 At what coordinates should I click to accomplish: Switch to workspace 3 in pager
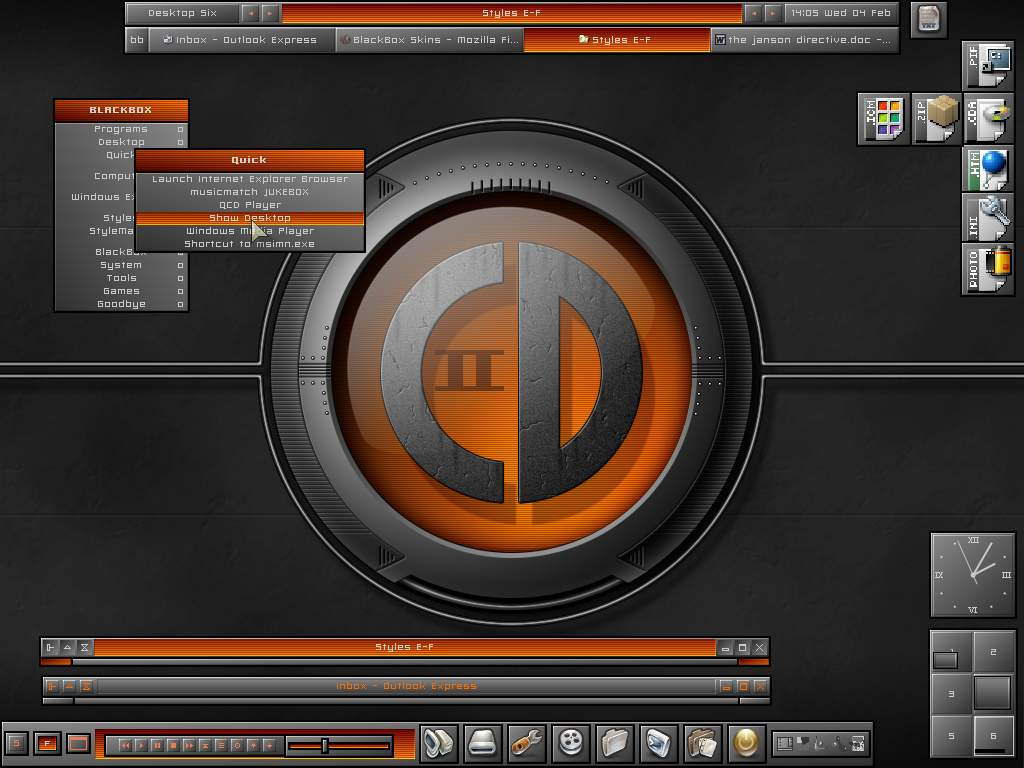click(952, 694)
